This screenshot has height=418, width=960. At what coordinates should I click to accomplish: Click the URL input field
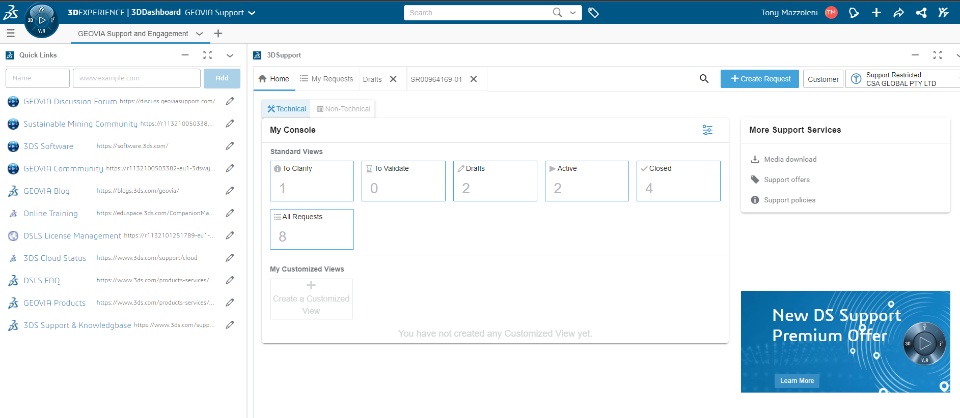point(137,78)
